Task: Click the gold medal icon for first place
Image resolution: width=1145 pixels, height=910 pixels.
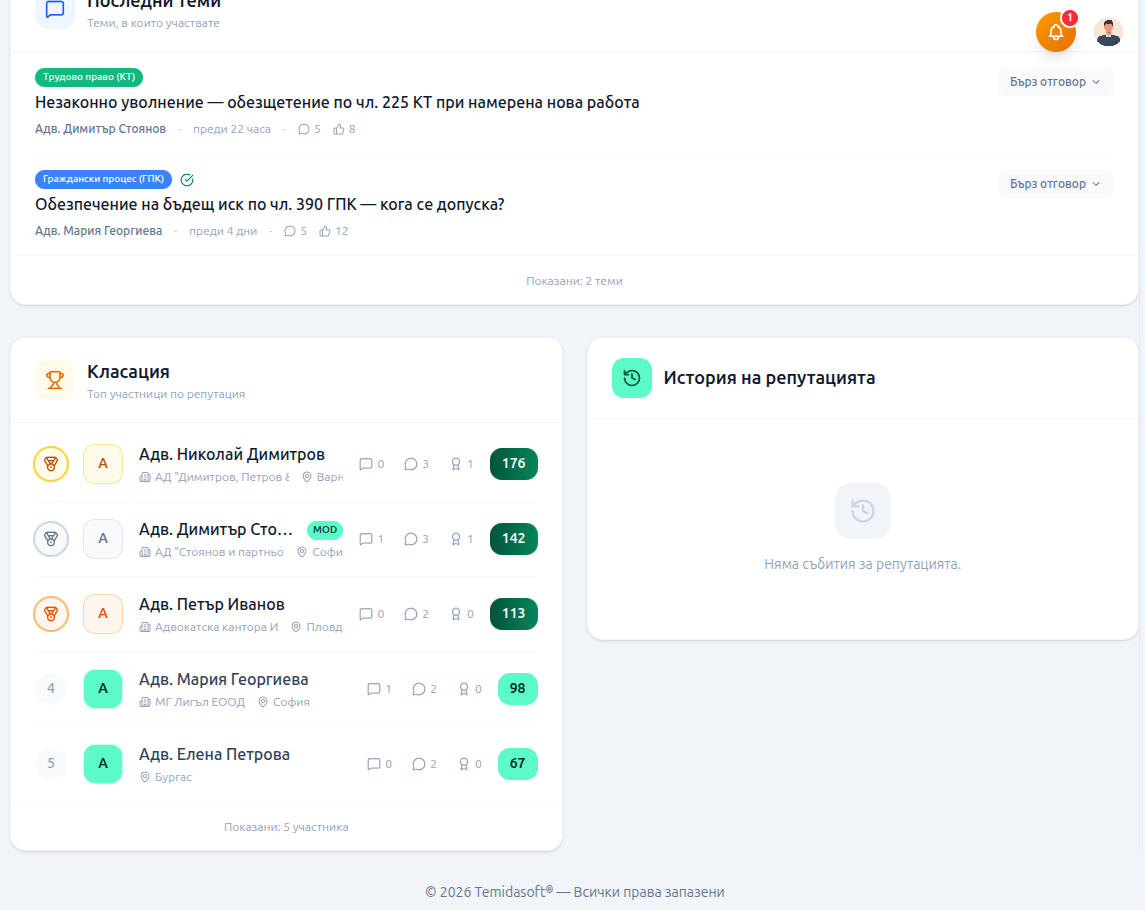Action: [x=51, y=464]
